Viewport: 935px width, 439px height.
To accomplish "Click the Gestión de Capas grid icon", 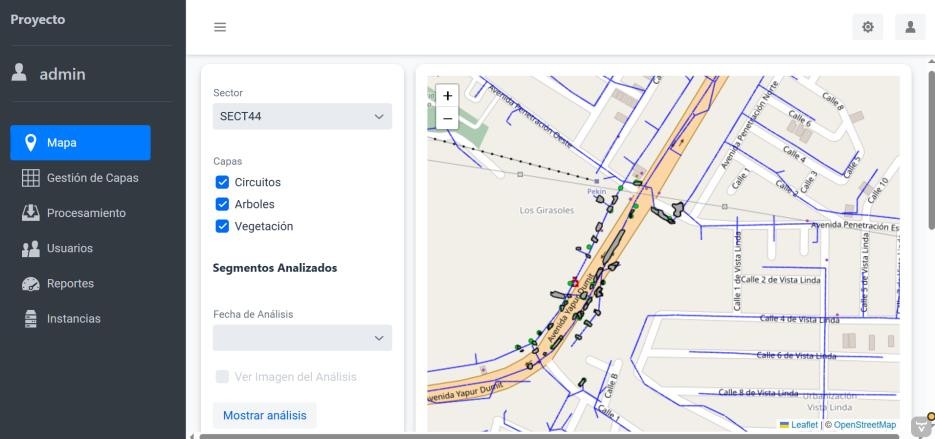I will (x=30, y=178).
